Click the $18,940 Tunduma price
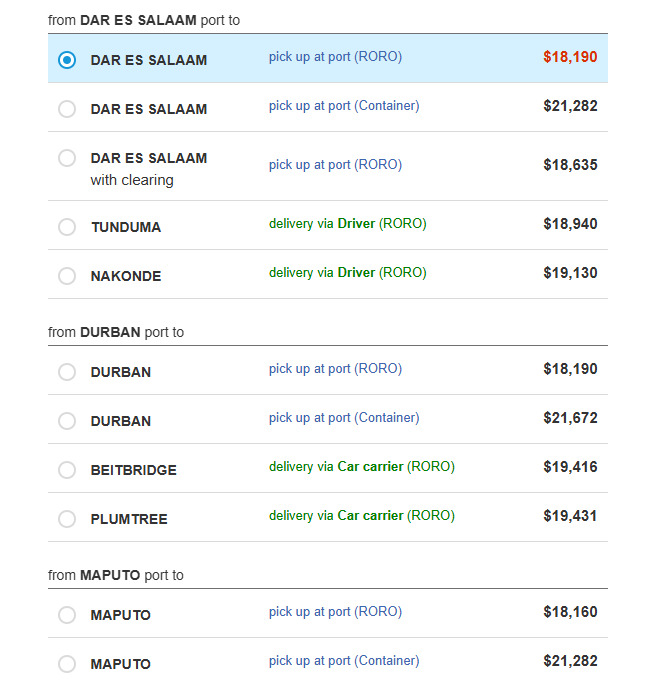Screen dimensions: 663x684 click(x=570, y=224)
